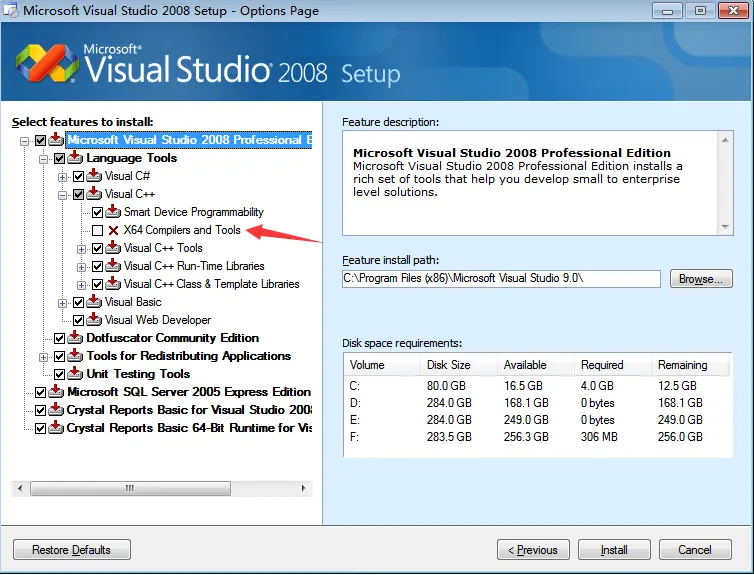The height and width of the screenshot is (575, 754).
Task: Click the Cancel button
Action: coord(695,550)
